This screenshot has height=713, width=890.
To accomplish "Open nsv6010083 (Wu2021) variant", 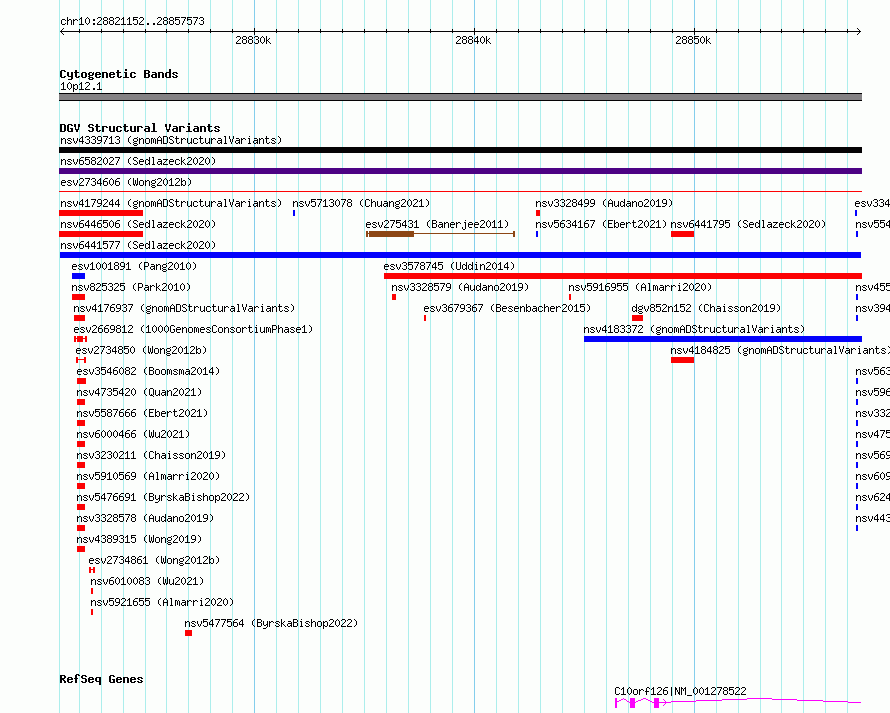I will 147,581.
